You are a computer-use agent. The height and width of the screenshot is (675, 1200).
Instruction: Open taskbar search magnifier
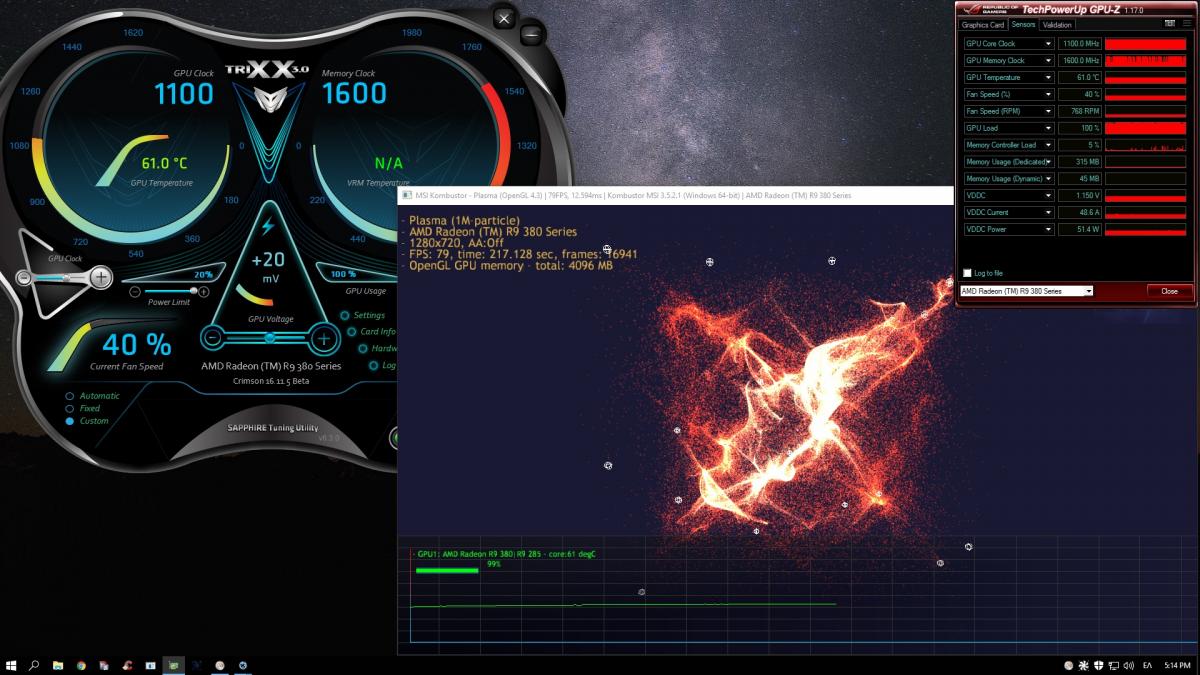(35, 664)
